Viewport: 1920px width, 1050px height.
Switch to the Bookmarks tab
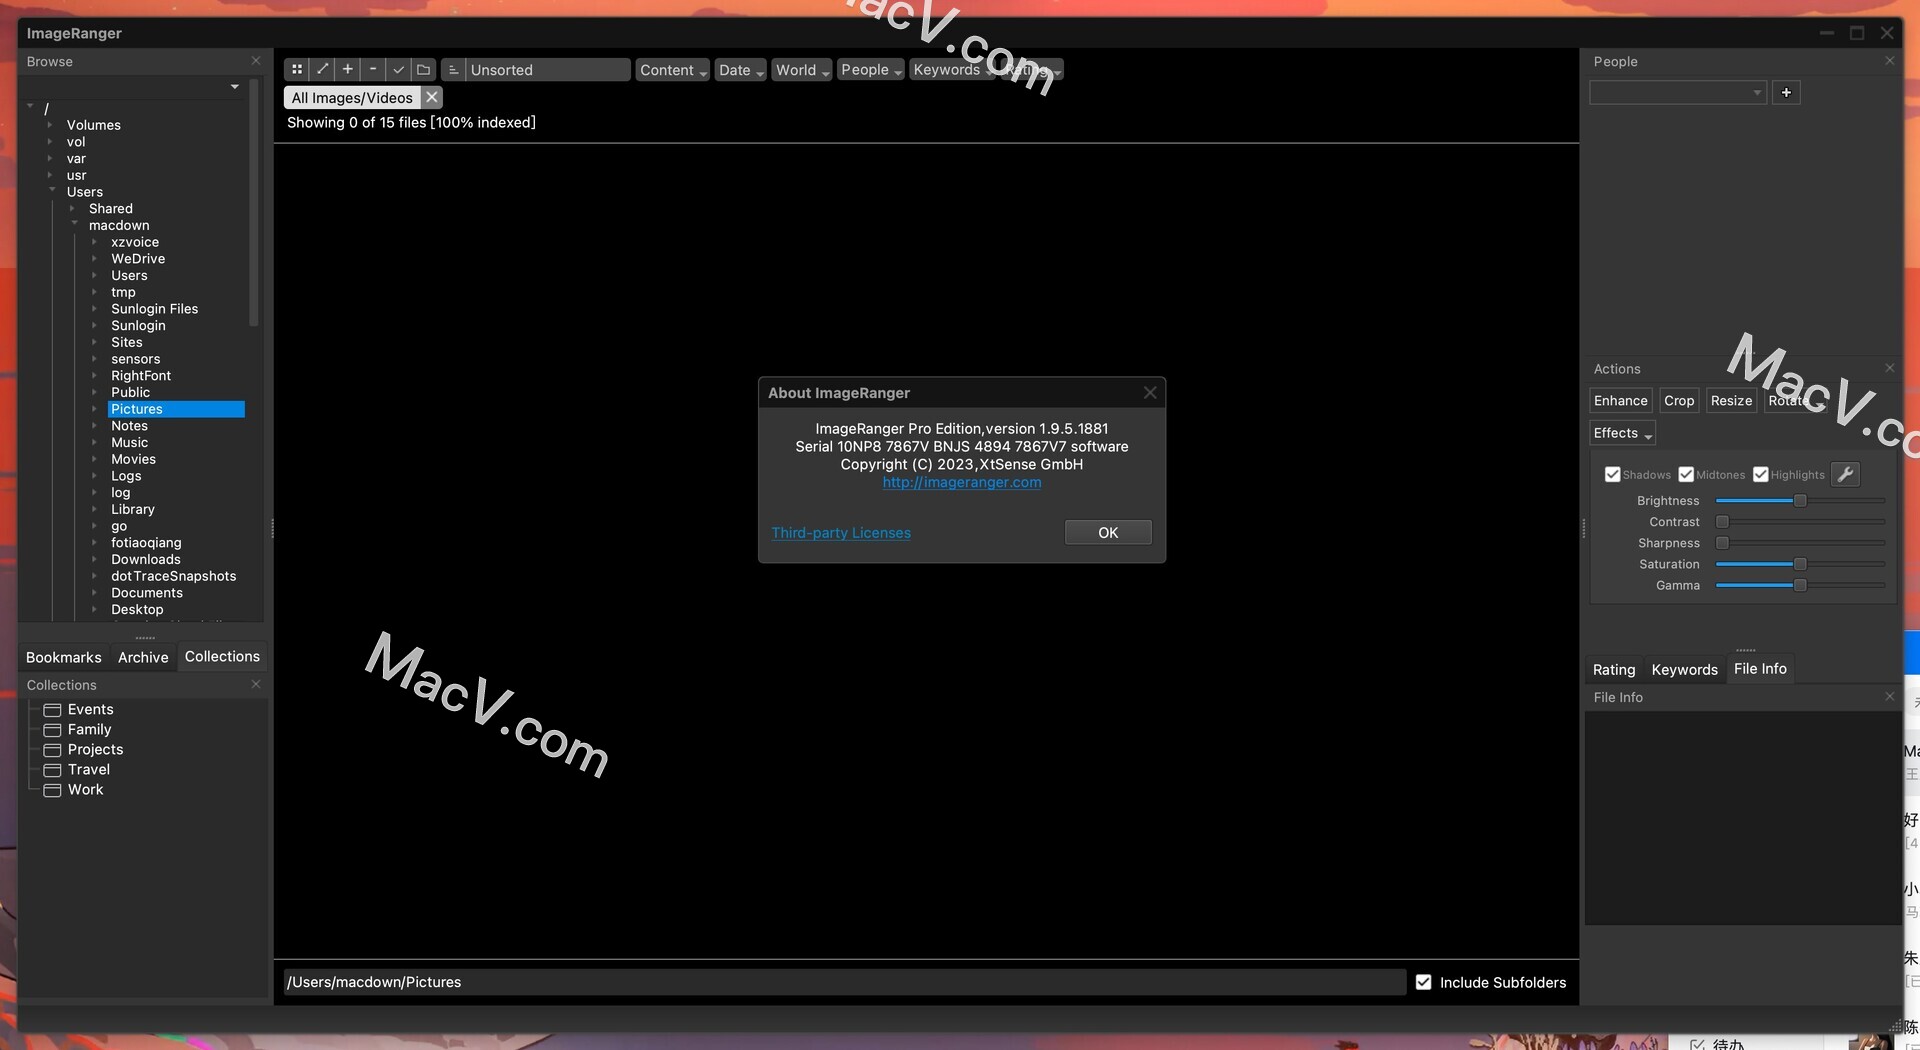(x=64, y=657)
